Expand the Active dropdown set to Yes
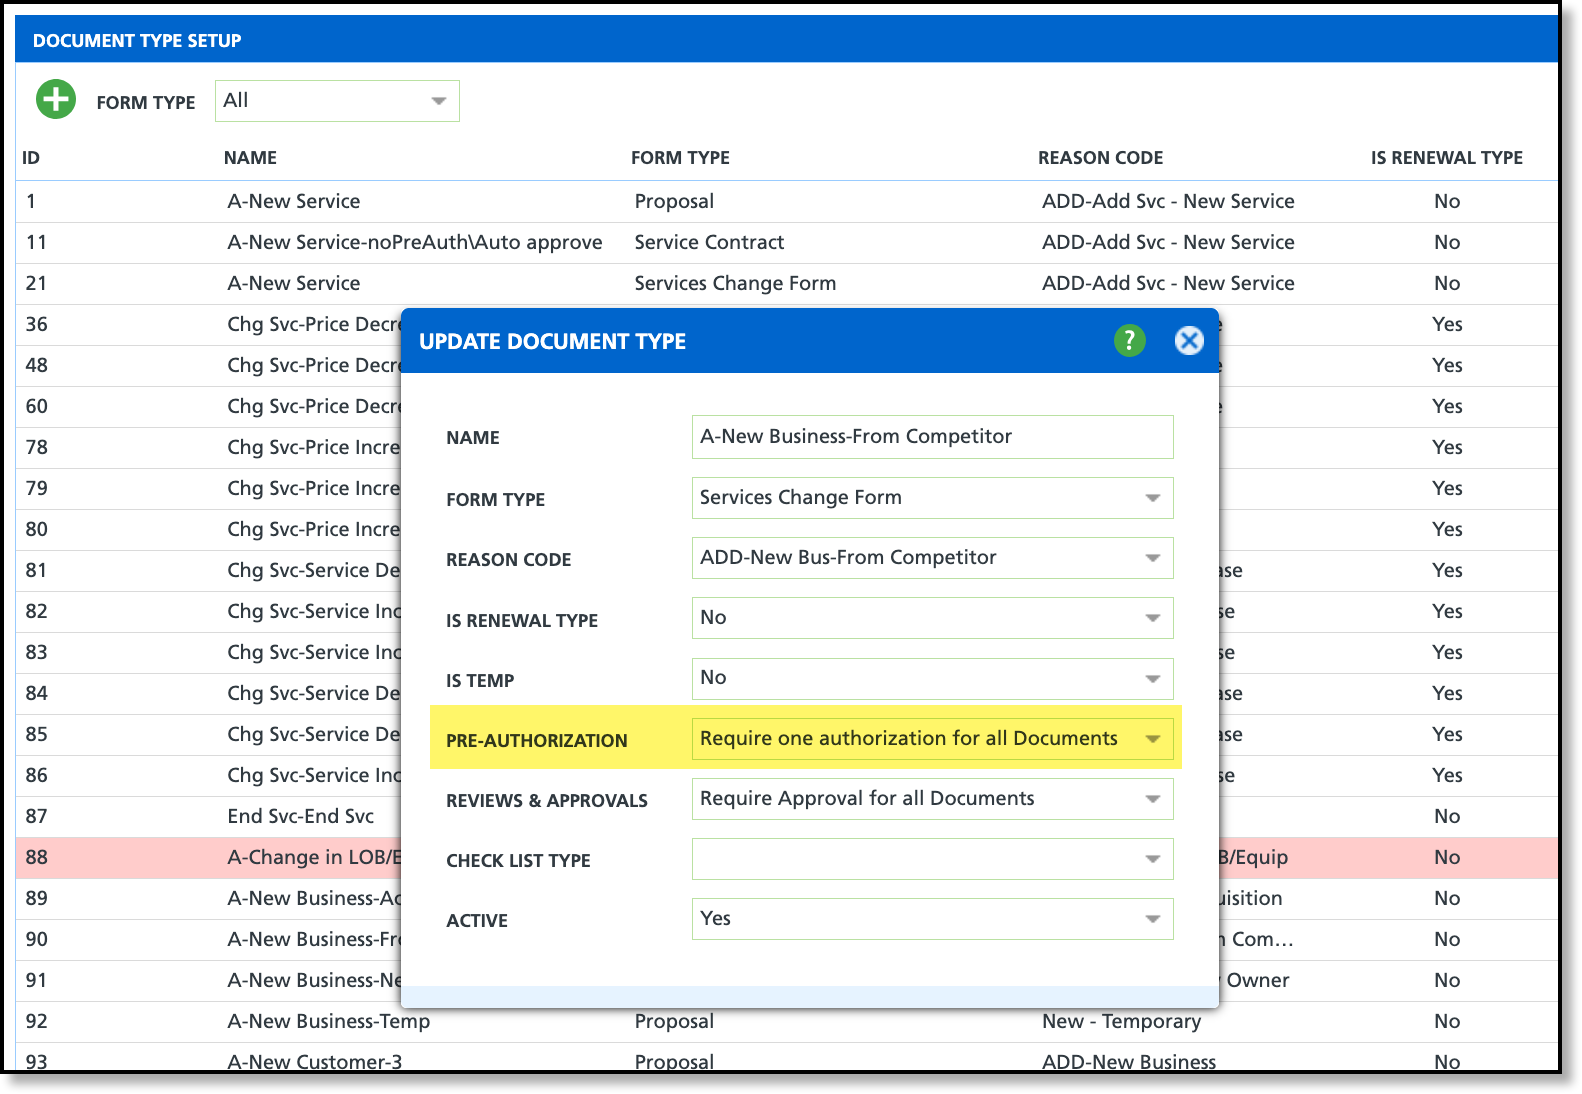Screen dimensions: 1582x1094 [x=932, y=919]
